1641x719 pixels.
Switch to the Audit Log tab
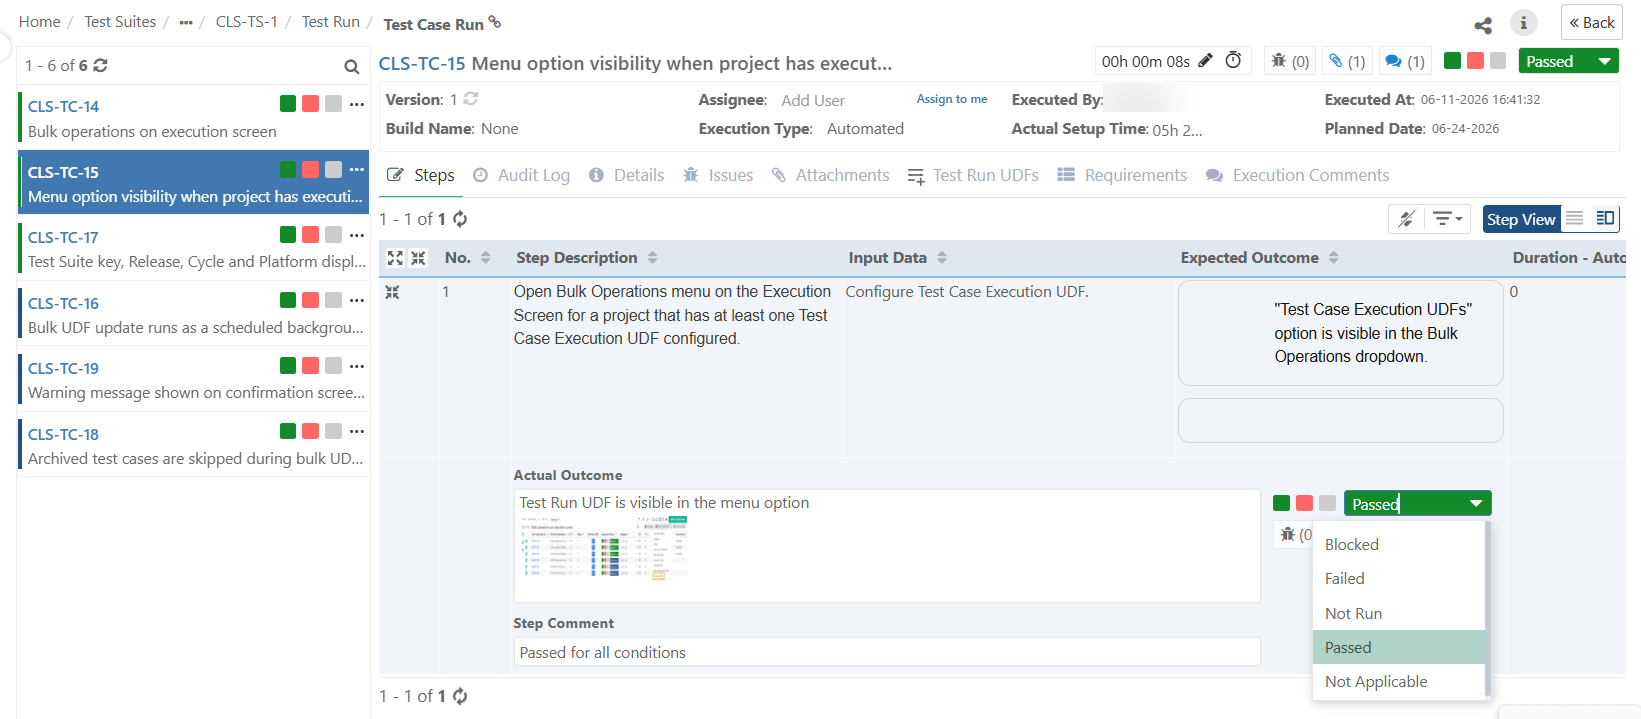pyautogui.click(x=521, y=175)
